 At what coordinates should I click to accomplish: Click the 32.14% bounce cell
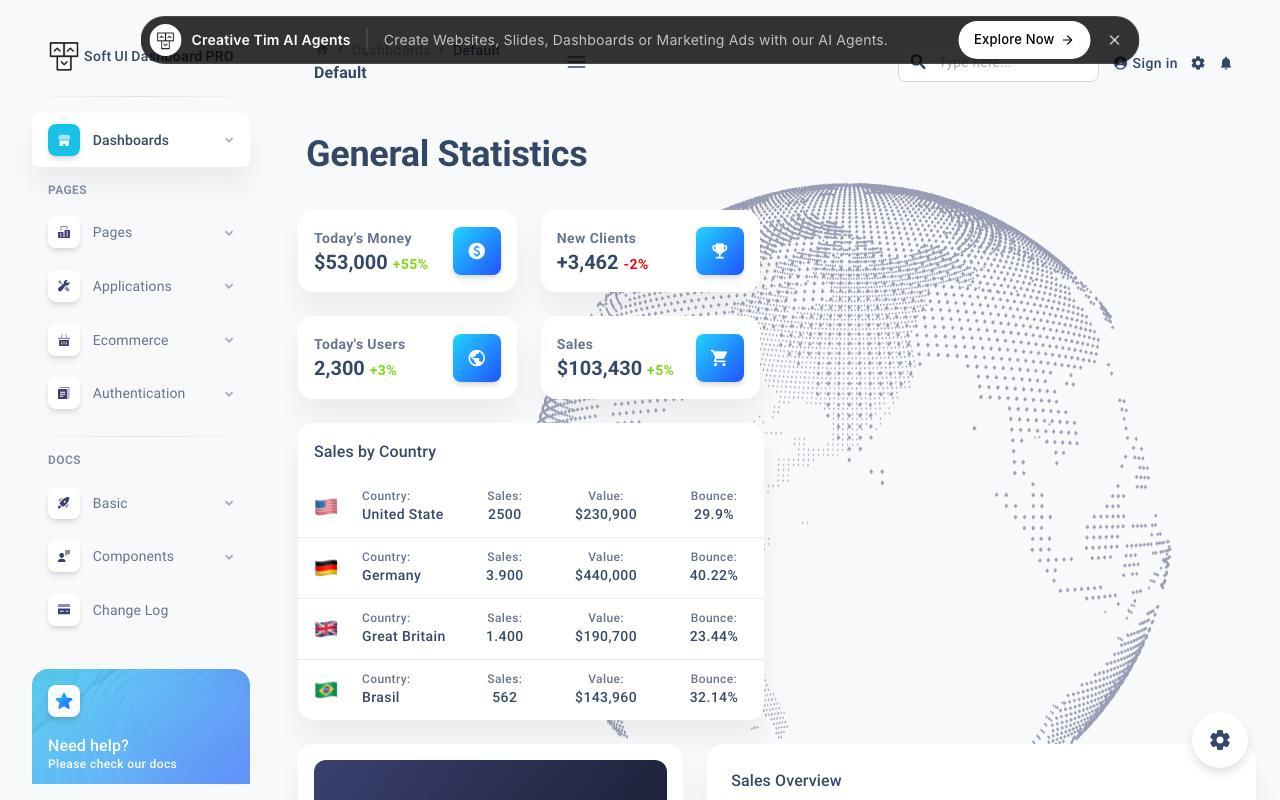pos(714,697)
